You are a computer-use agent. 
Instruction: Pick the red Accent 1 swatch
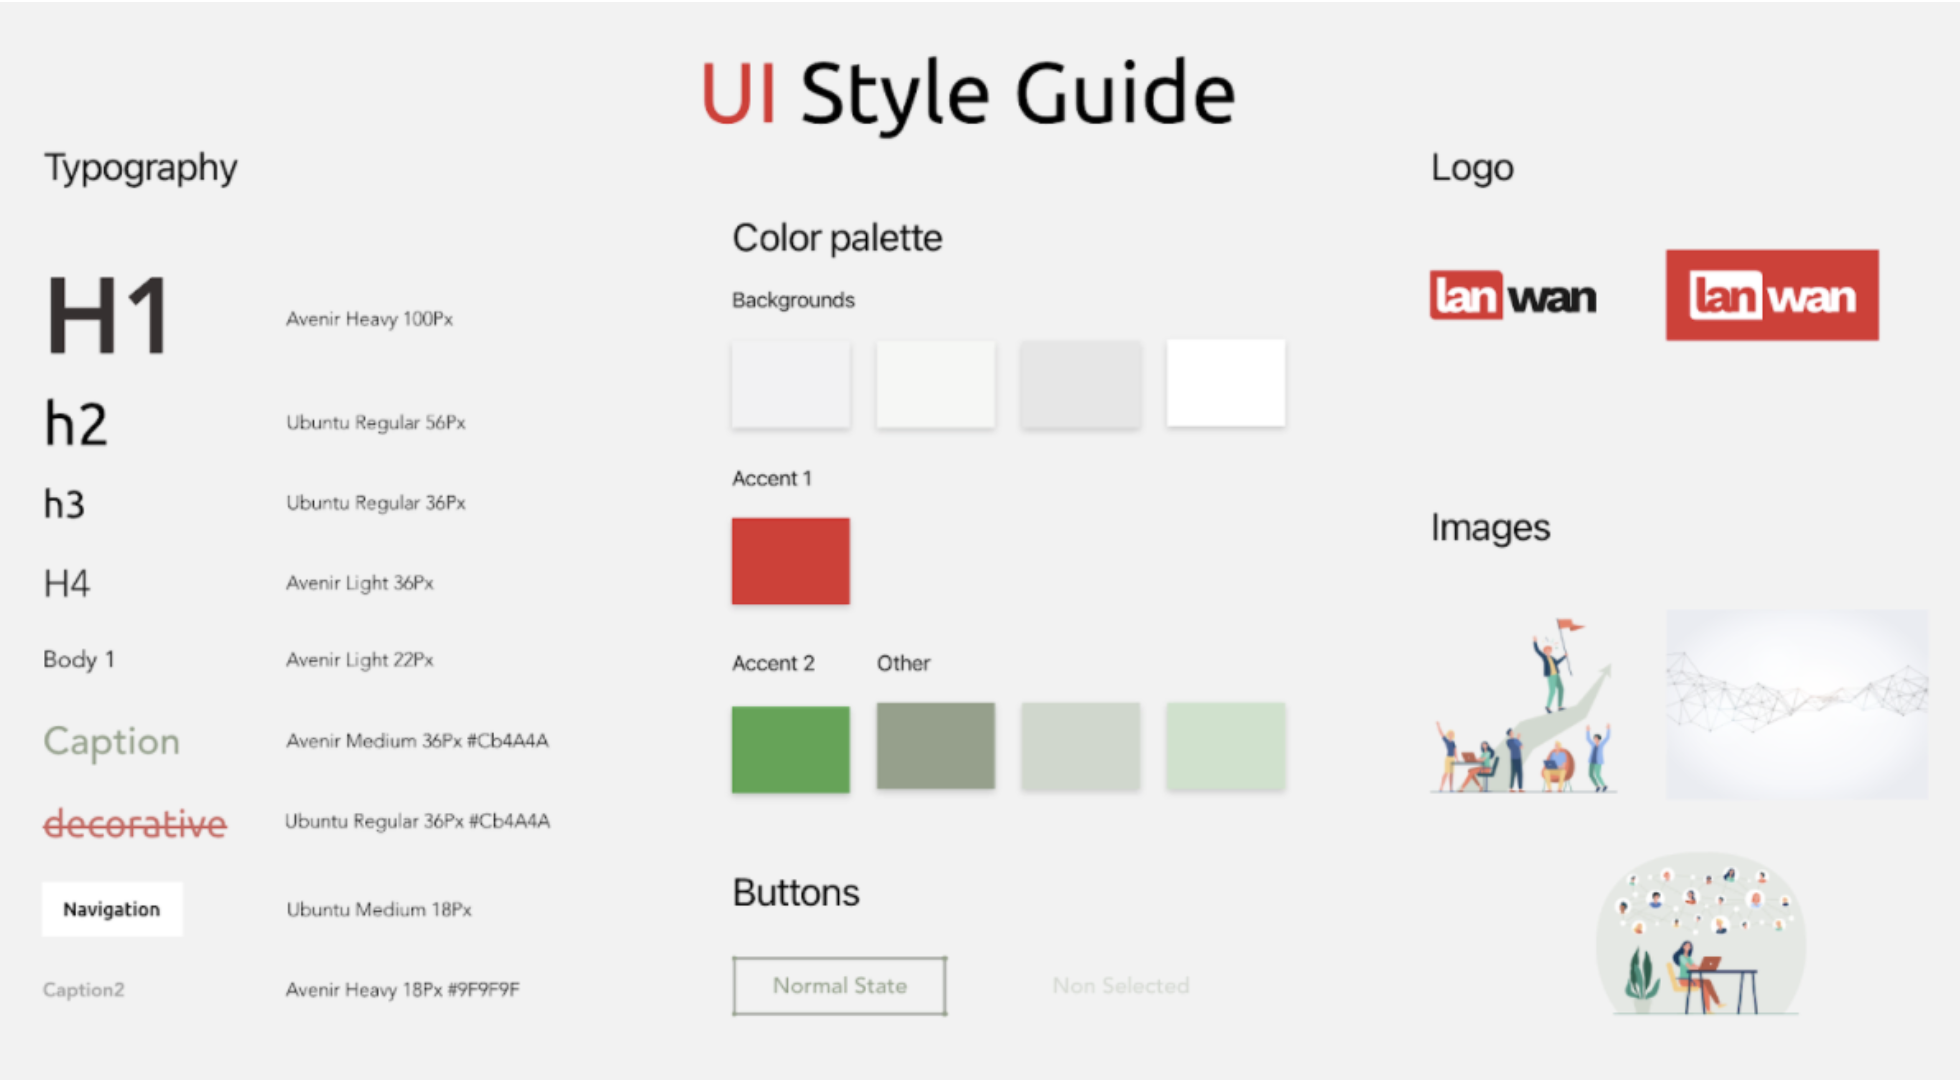tap(790, 561)
